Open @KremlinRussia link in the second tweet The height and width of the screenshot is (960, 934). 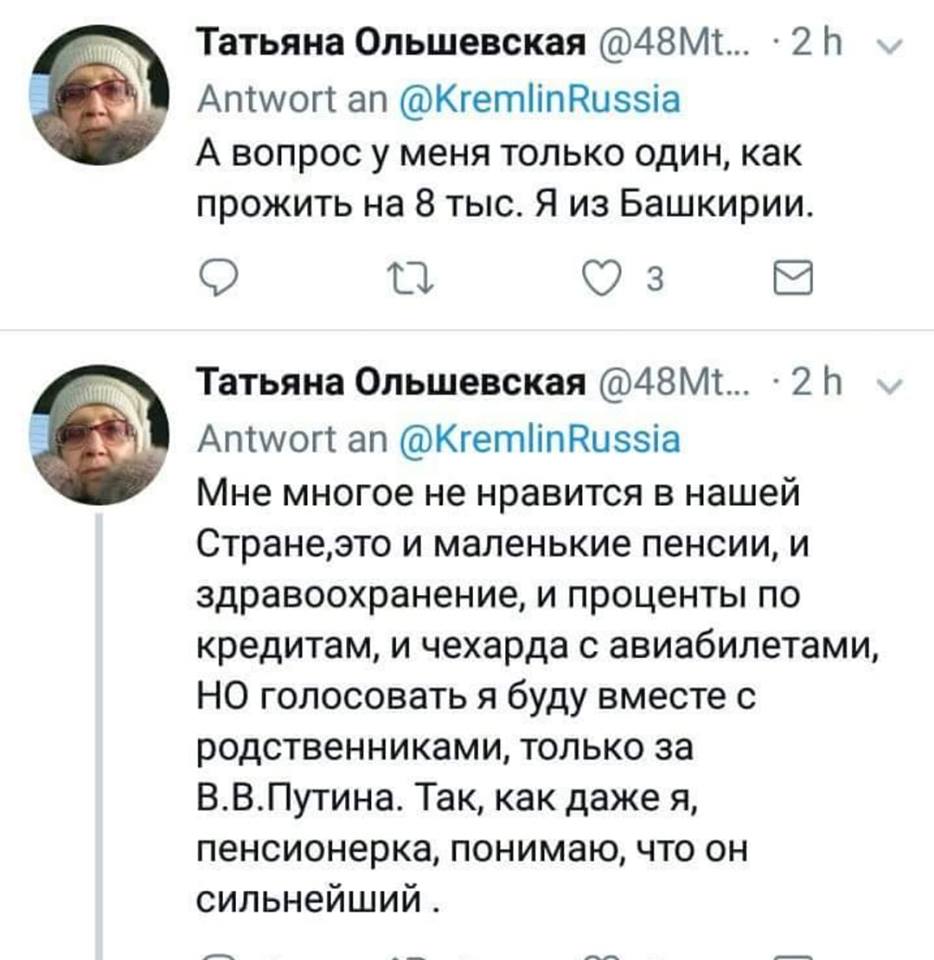pyautogui.click(x=540, y=438)
